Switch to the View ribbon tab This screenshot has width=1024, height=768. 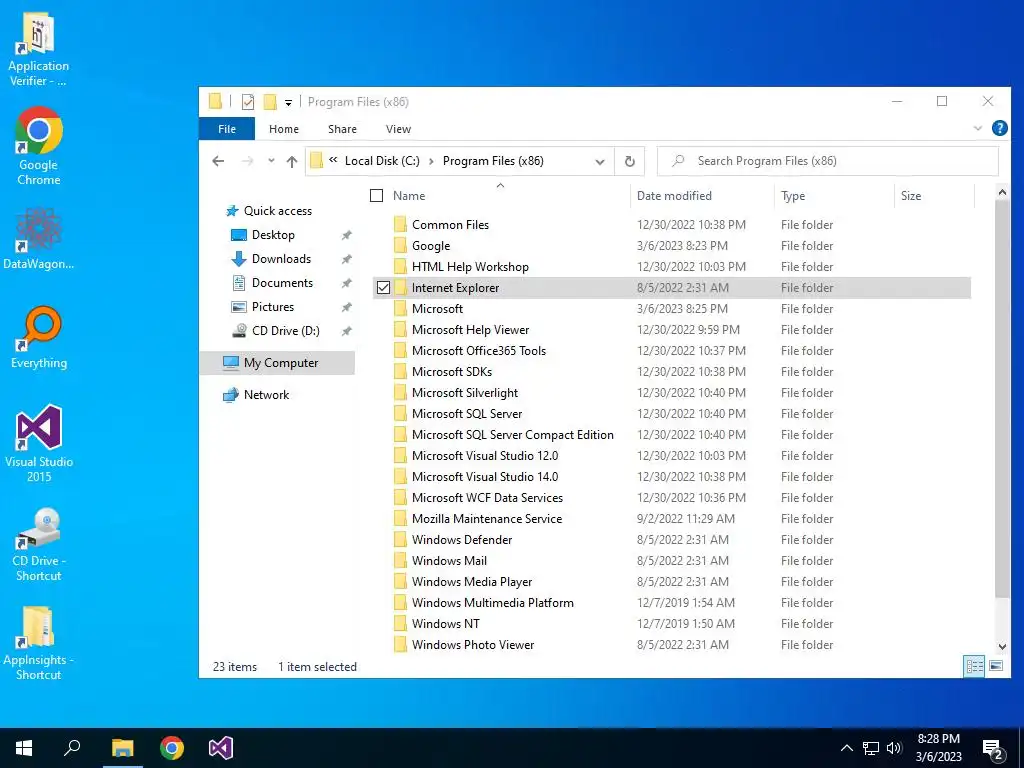tap(398, 129)
